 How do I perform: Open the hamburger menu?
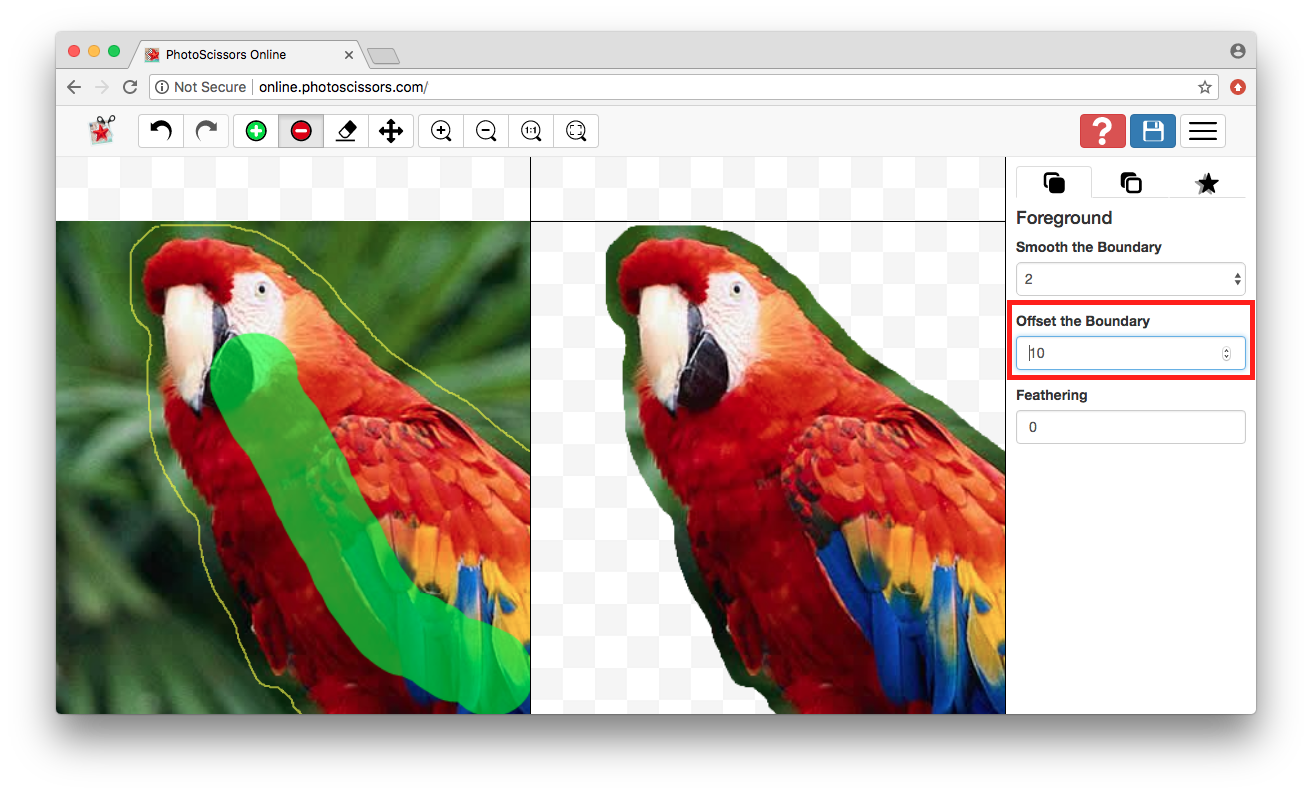(x=1202, y=131)
